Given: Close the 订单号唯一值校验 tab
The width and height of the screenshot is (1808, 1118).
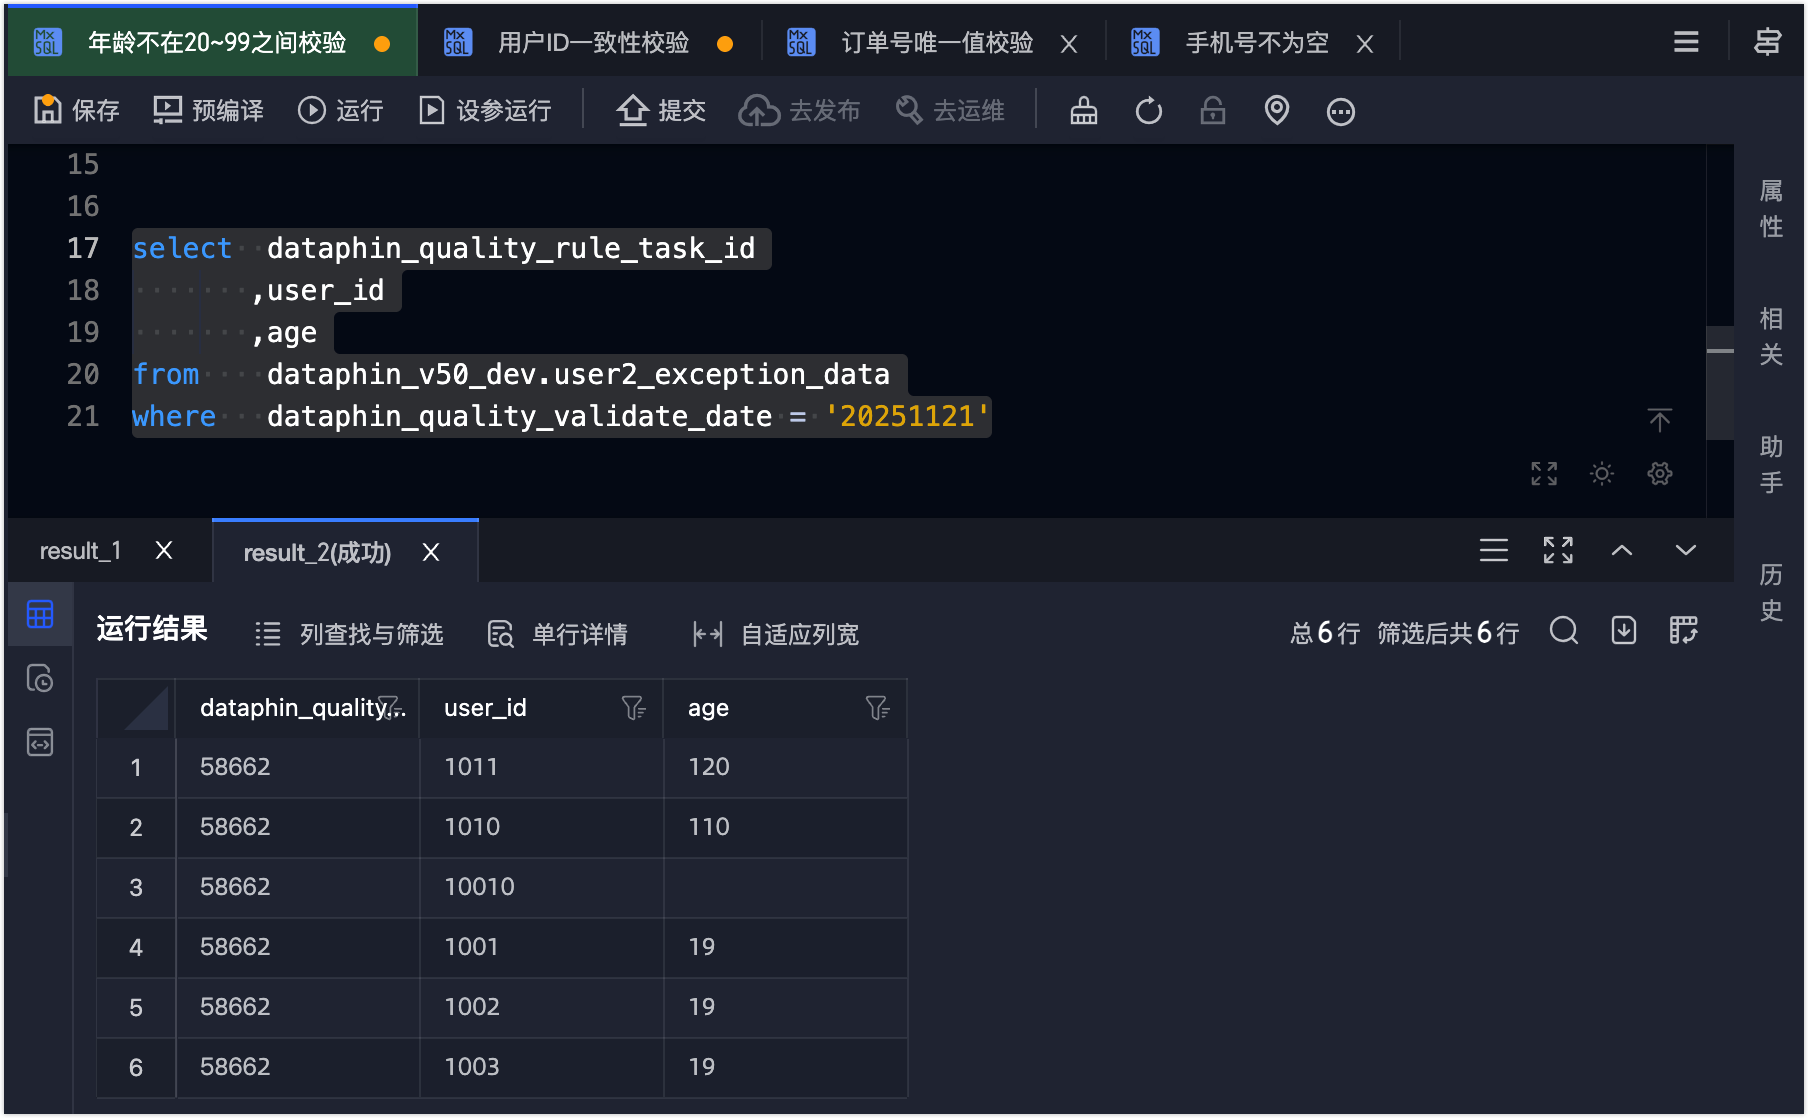Looking at the screenshot, I should tap(1069, 44).
